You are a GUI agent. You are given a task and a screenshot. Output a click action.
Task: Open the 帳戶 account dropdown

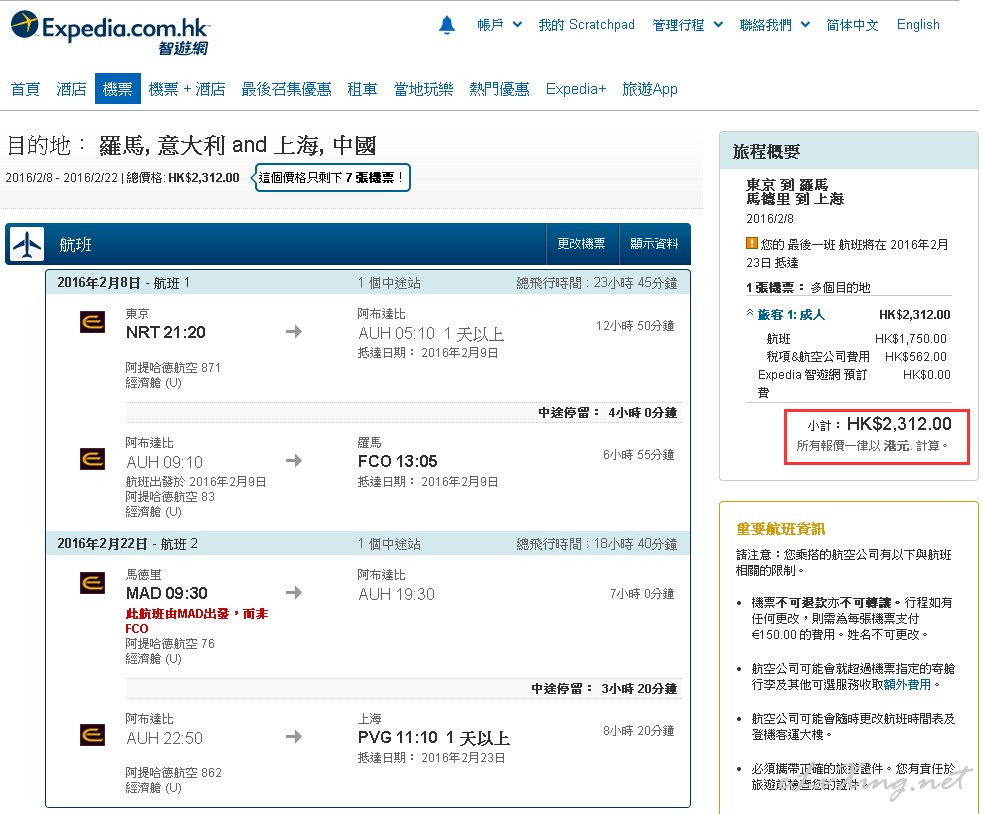pyautogui.click(x=500, y=25)
